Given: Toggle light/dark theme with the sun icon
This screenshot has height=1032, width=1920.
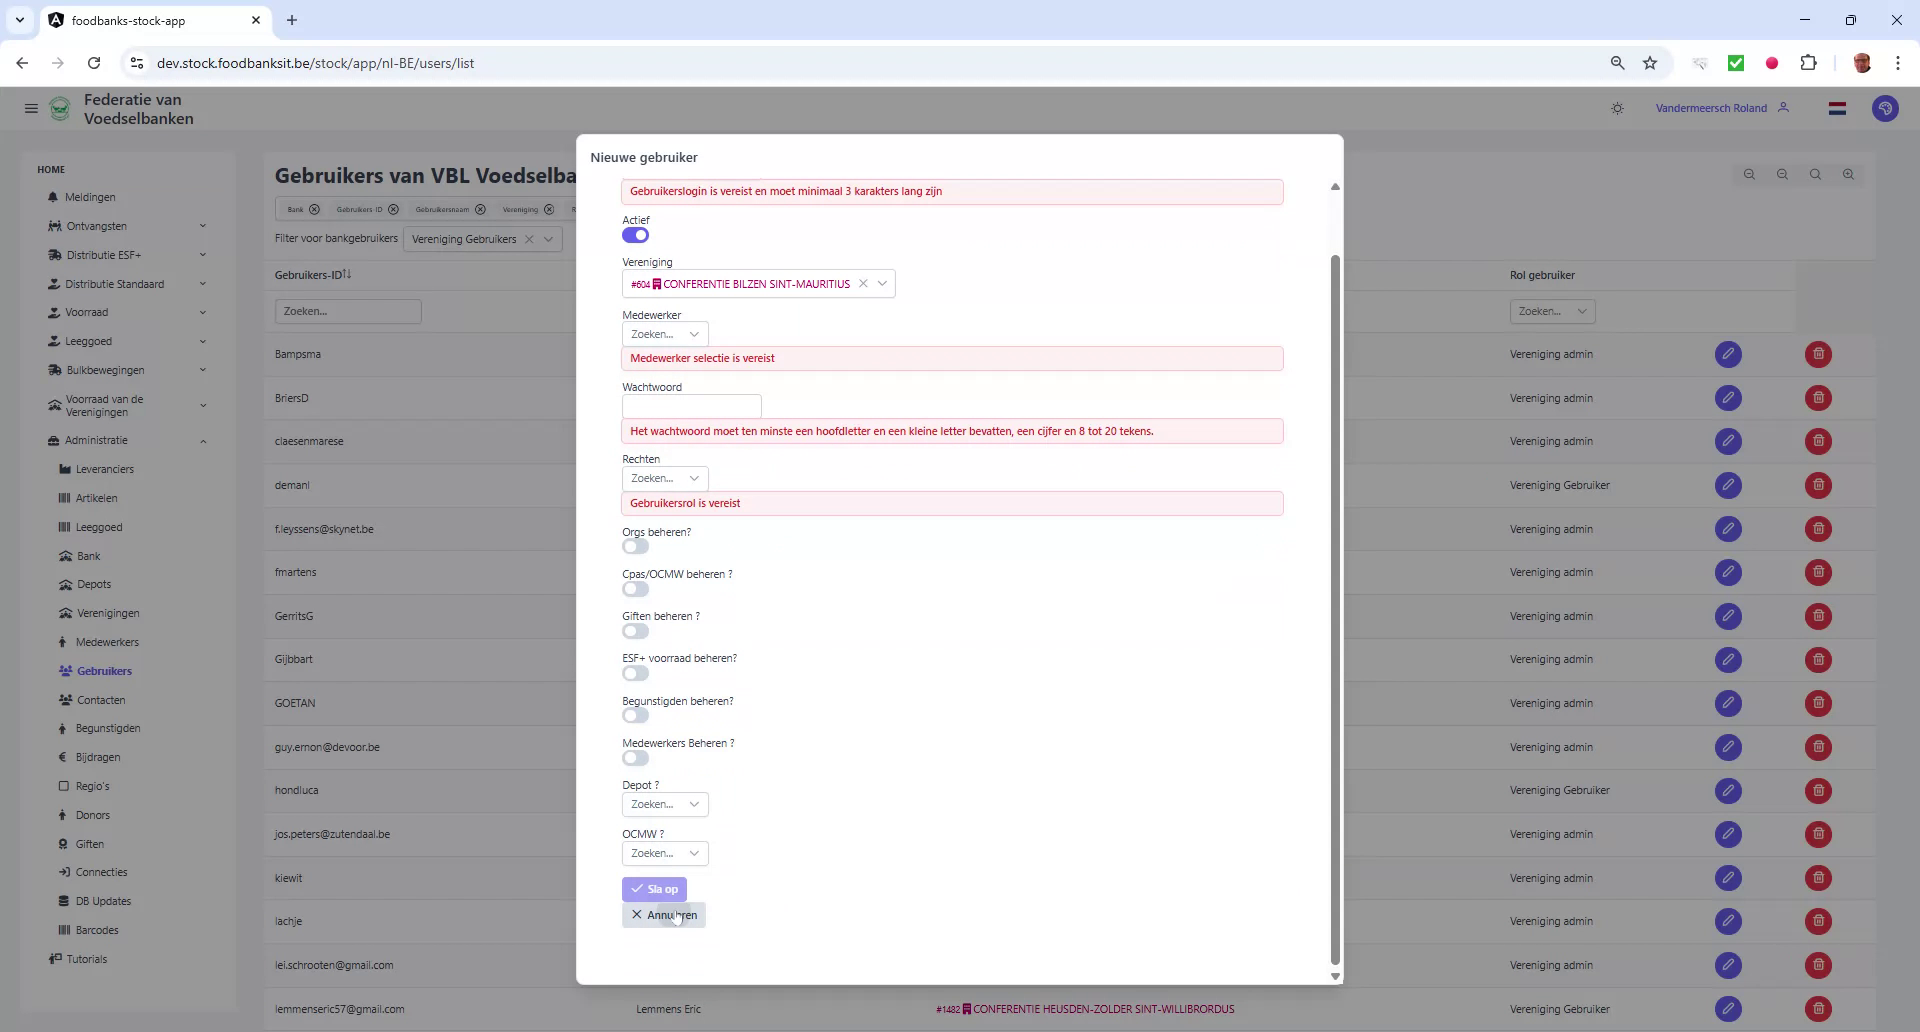Looking at the screenshot, I should [1617, 108].
